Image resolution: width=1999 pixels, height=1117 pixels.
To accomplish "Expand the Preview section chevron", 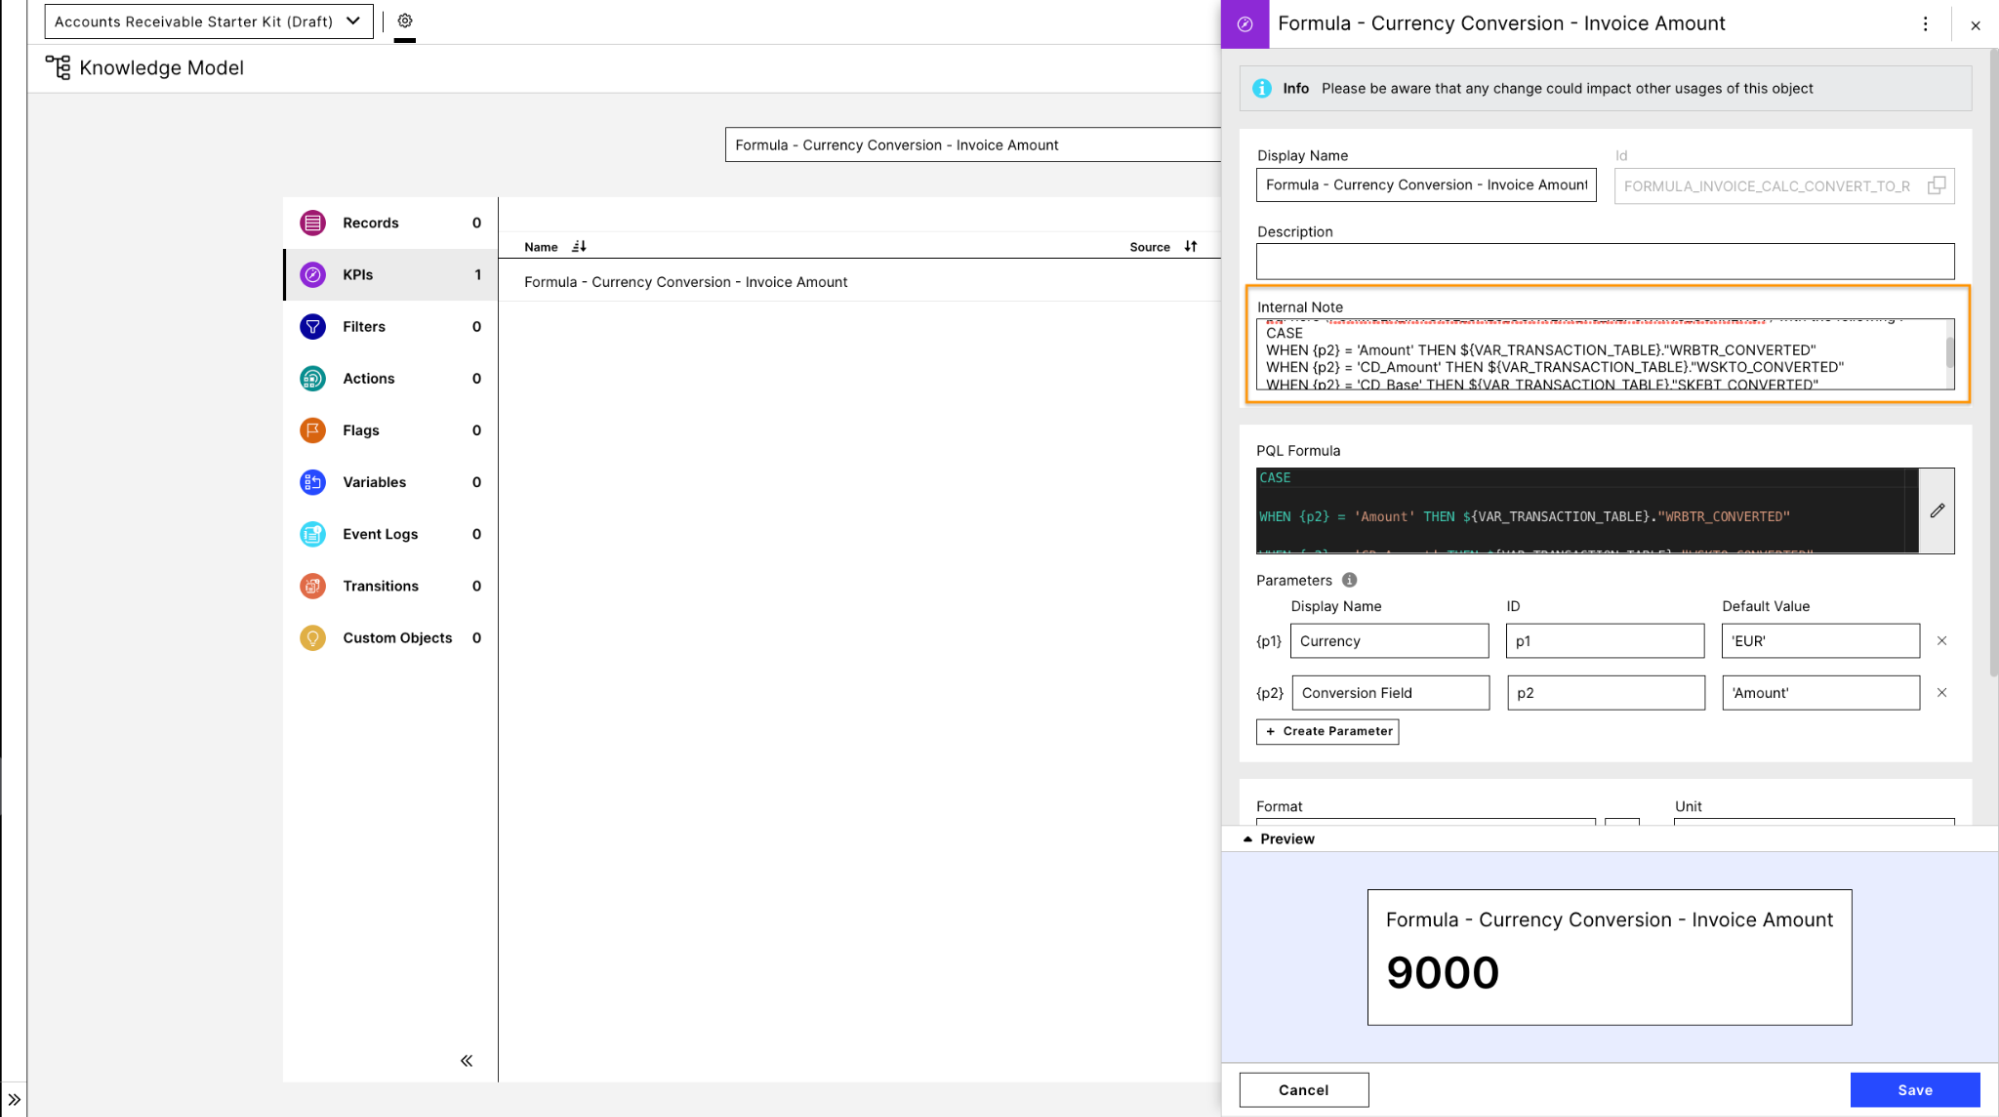I will point(1247,838).
